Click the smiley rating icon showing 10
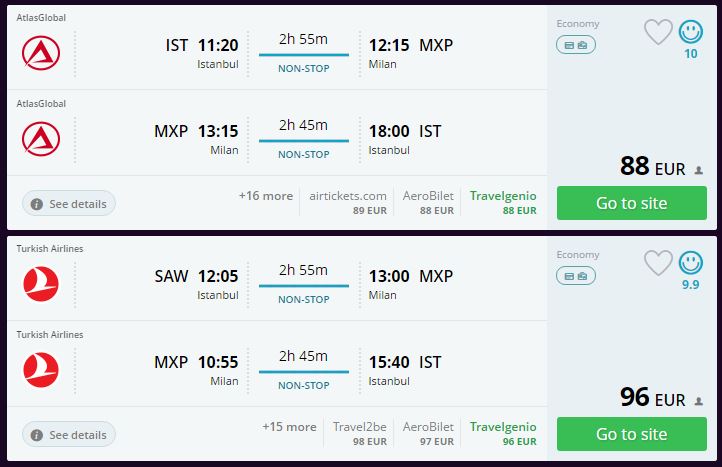The image size is (722, 467). [x=691, y=32]
